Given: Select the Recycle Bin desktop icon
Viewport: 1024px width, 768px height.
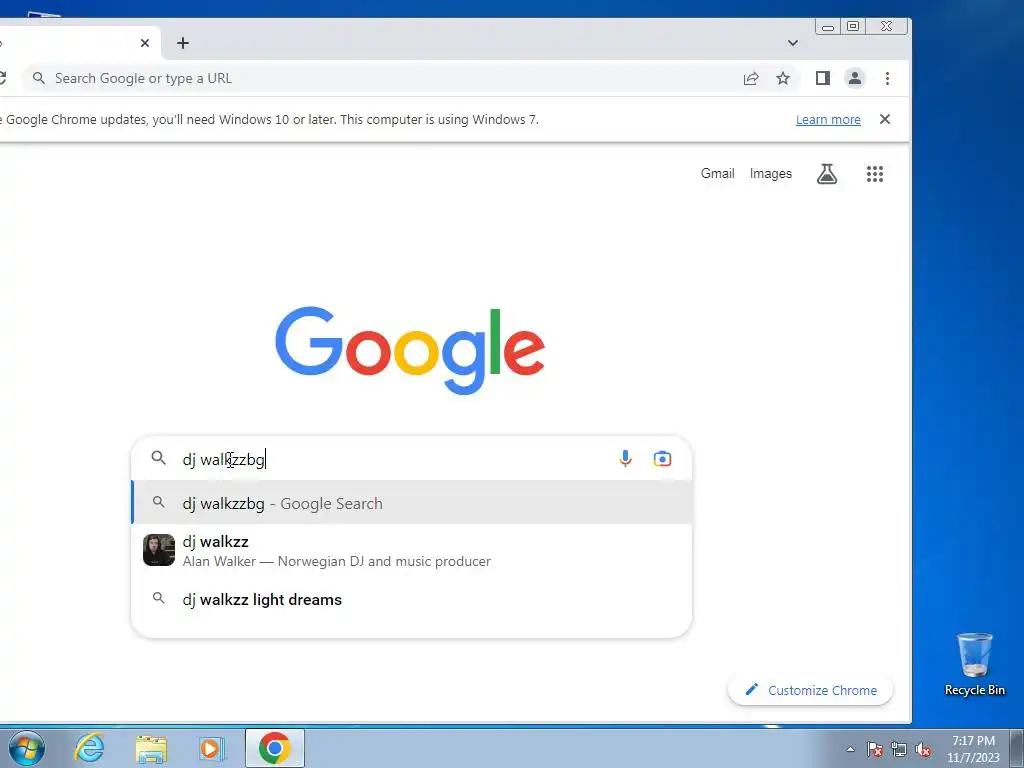Looking at the screenshot, I should 974,664.
